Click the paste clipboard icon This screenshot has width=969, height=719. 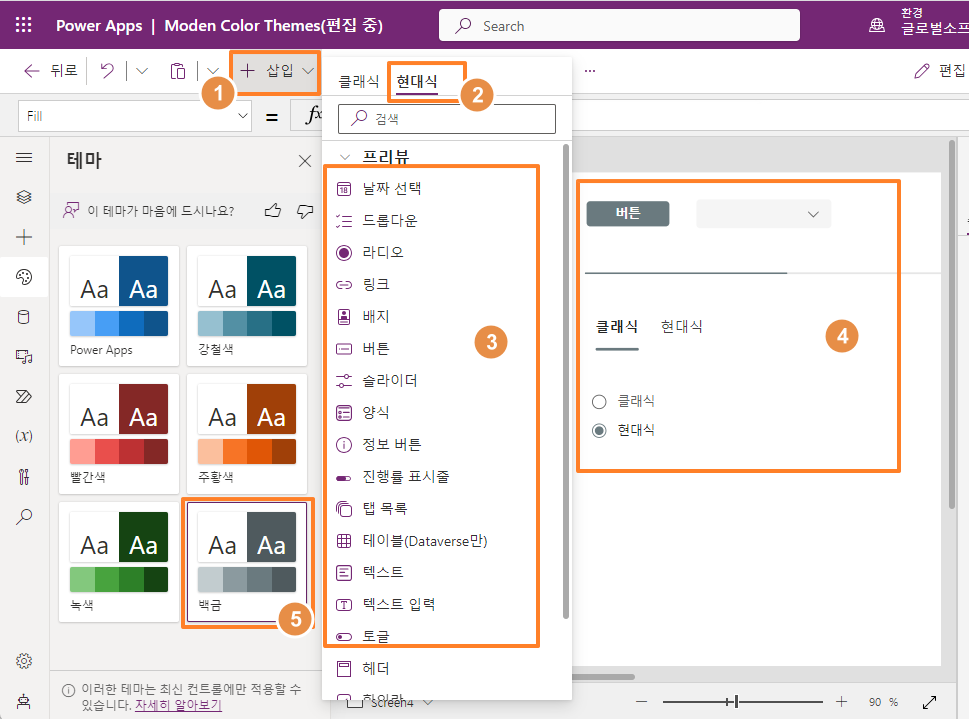(x=177, y=71)
